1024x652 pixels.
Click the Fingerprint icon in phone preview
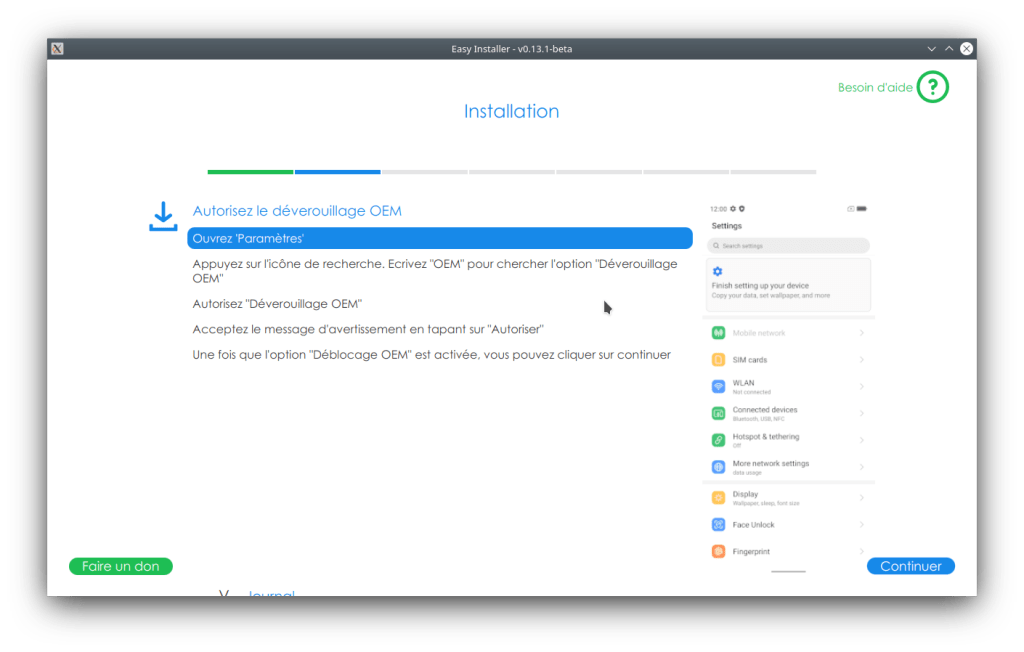click(718, 552)
